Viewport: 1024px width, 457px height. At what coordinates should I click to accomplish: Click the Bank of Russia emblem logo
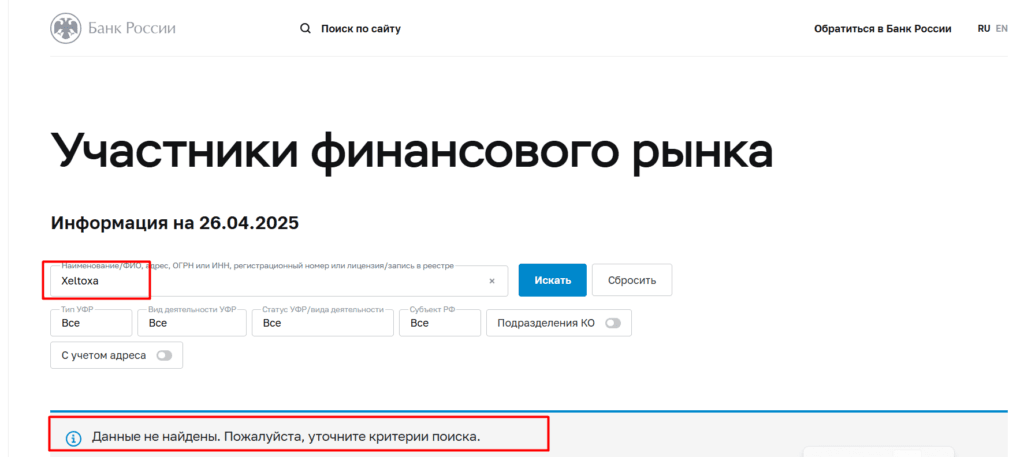coord(66,28)
